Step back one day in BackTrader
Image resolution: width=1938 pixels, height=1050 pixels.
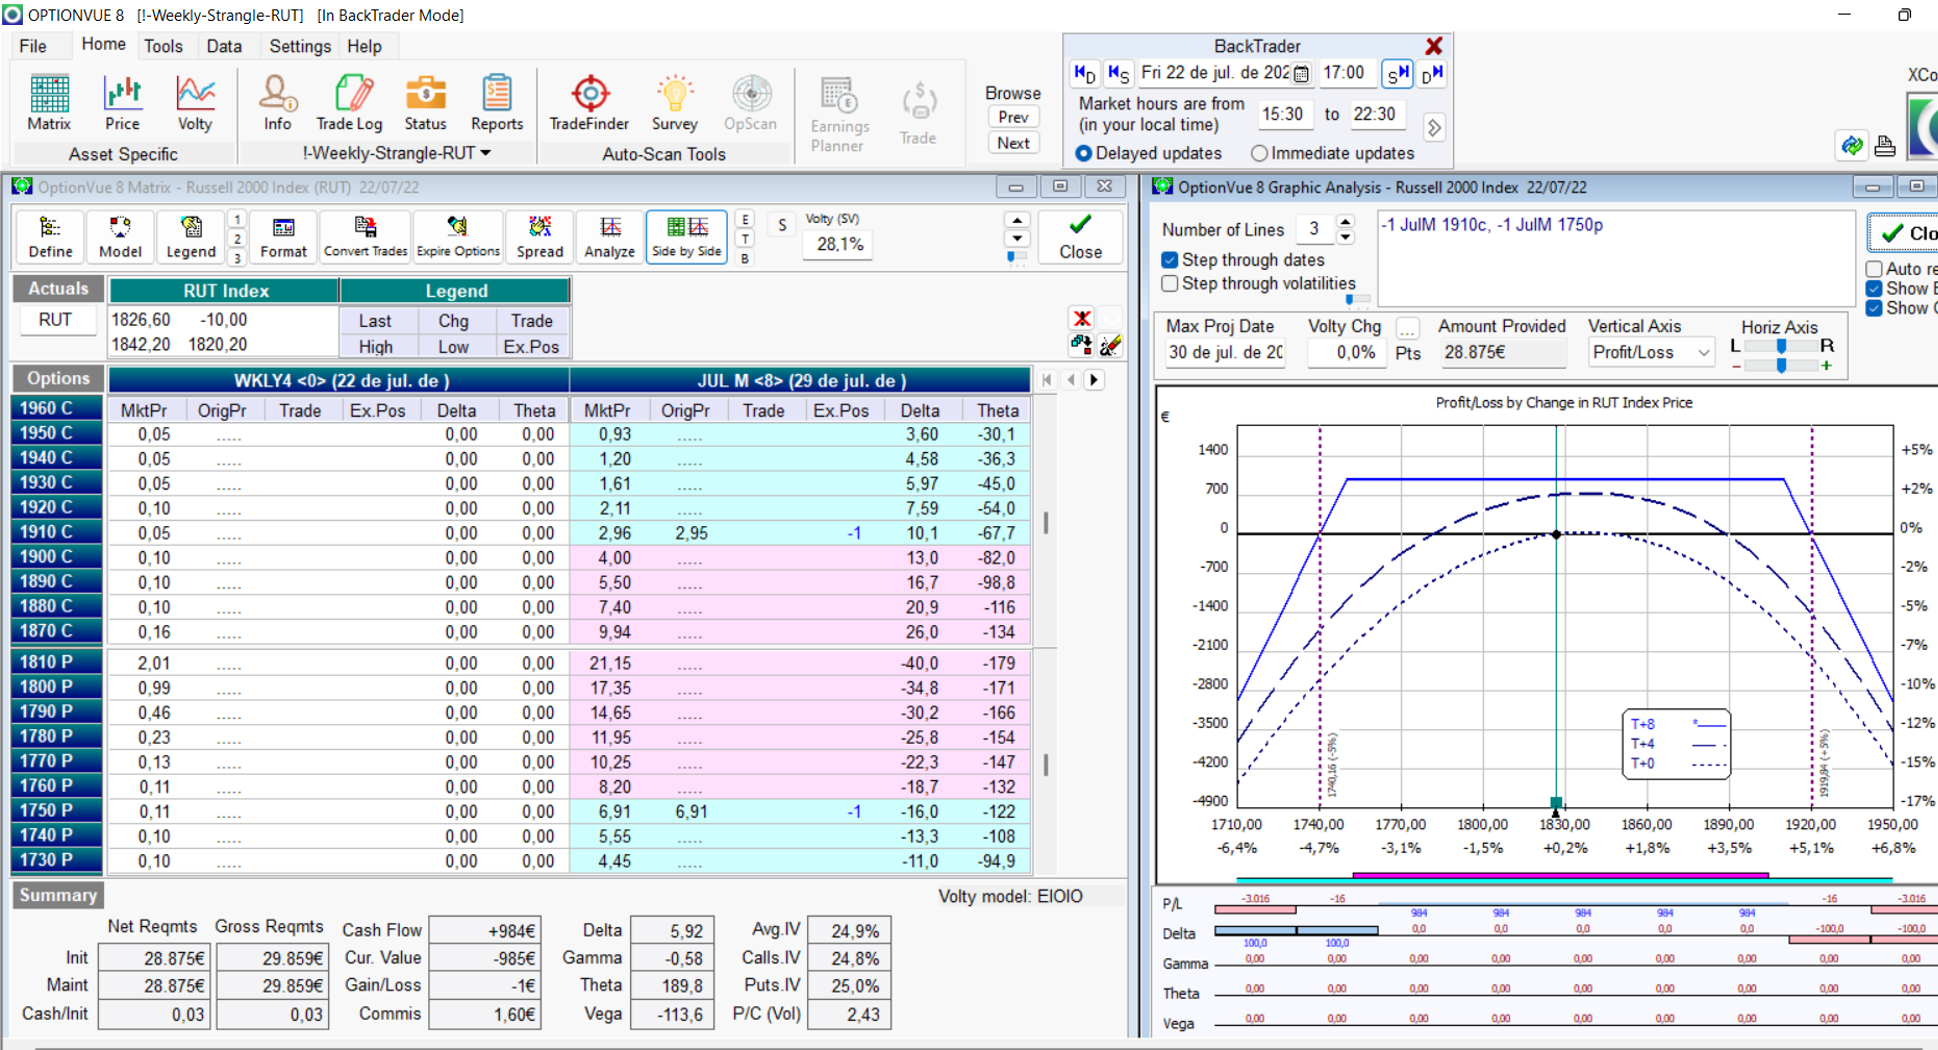pos(1084,73)
